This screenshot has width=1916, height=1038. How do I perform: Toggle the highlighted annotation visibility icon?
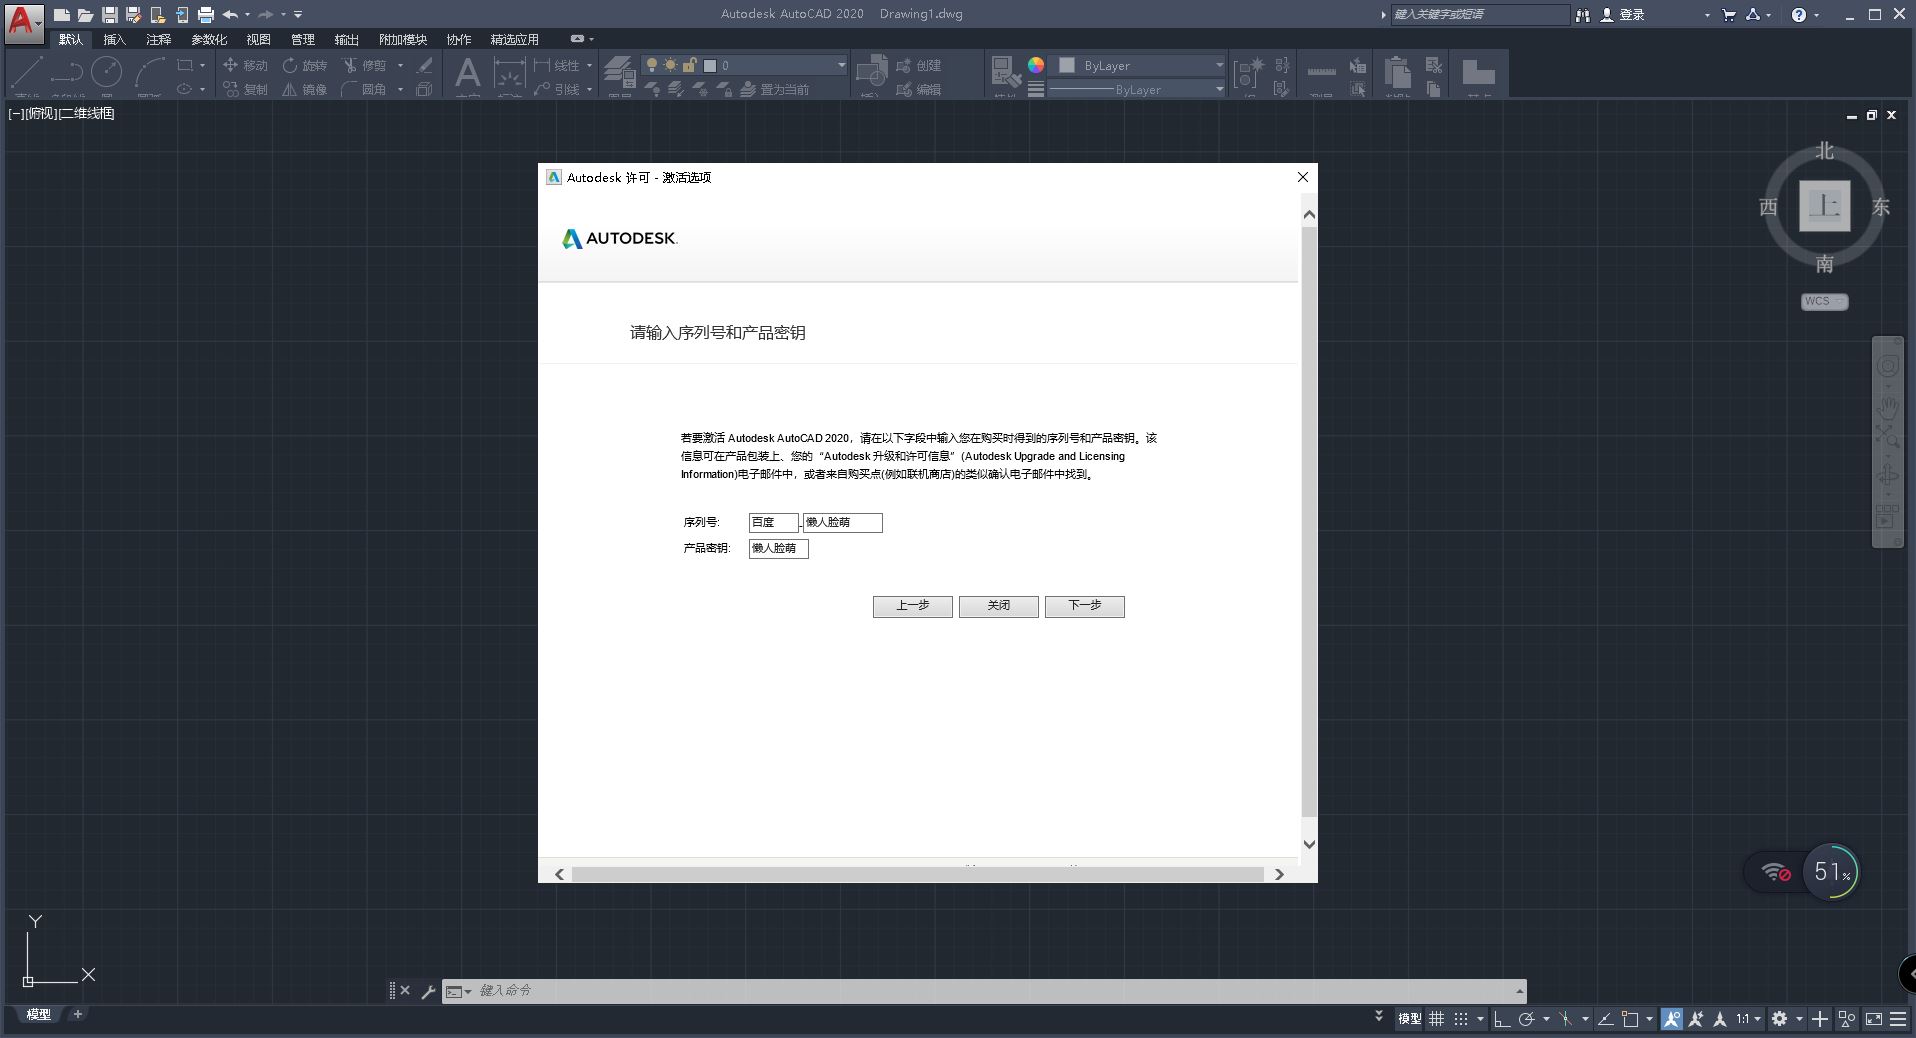pos(1671,1019)
